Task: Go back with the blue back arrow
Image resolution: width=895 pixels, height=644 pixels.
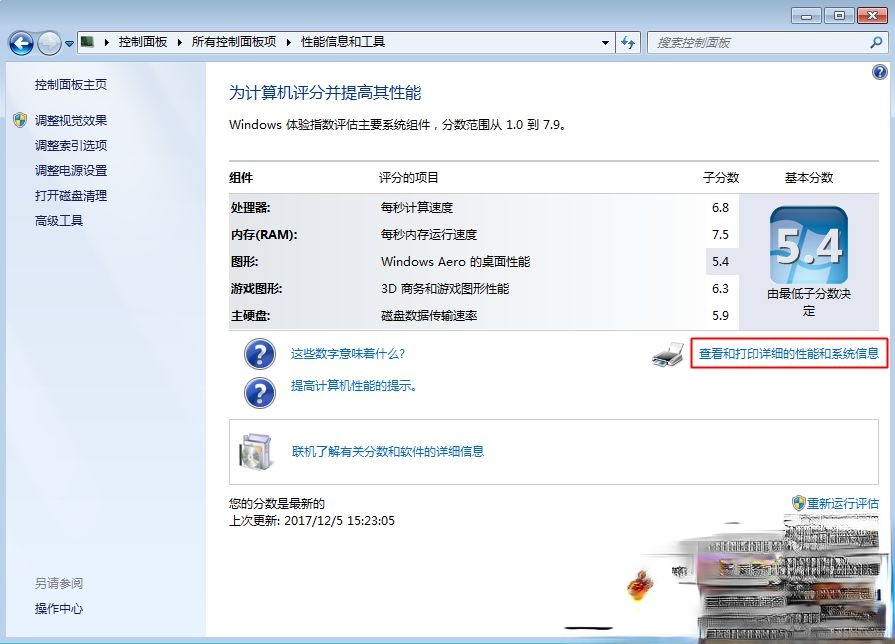Action: 21,43
